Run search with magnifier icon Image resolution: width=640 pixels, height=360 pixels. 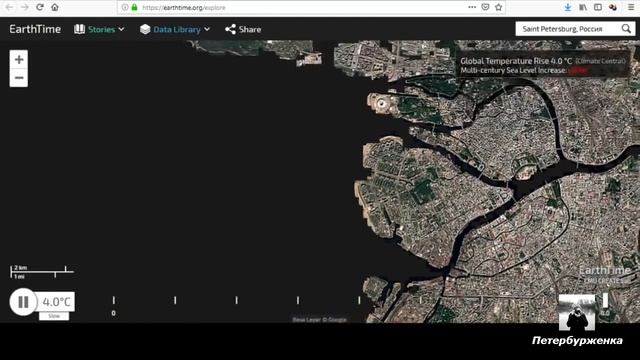point(626,29)
